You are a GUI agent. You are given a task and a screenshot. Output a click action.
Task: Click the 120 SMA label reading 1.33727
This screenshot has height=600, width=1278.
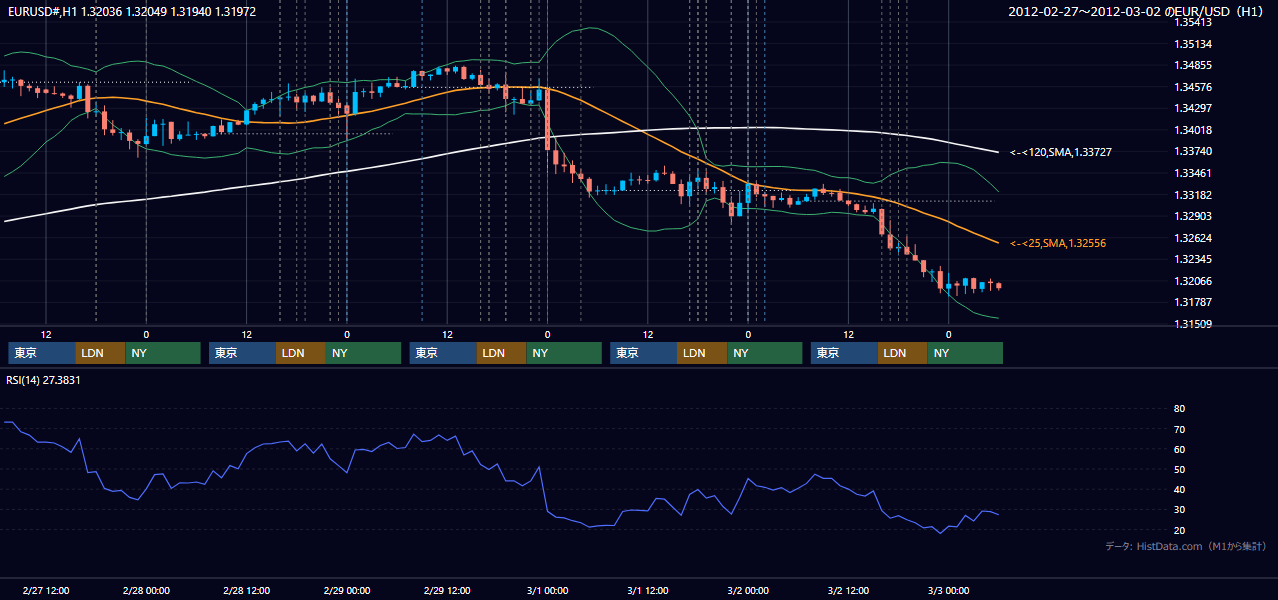point(1061,152)
